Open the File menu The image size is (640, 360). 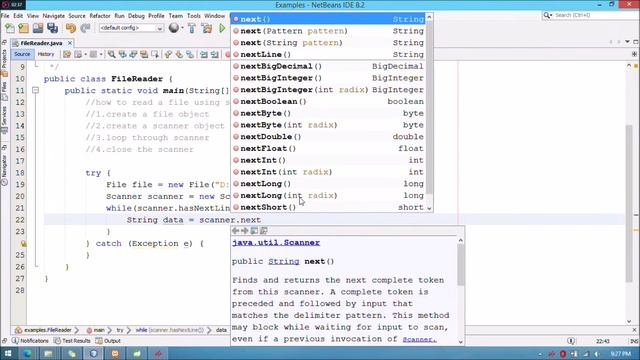(5, 16)
